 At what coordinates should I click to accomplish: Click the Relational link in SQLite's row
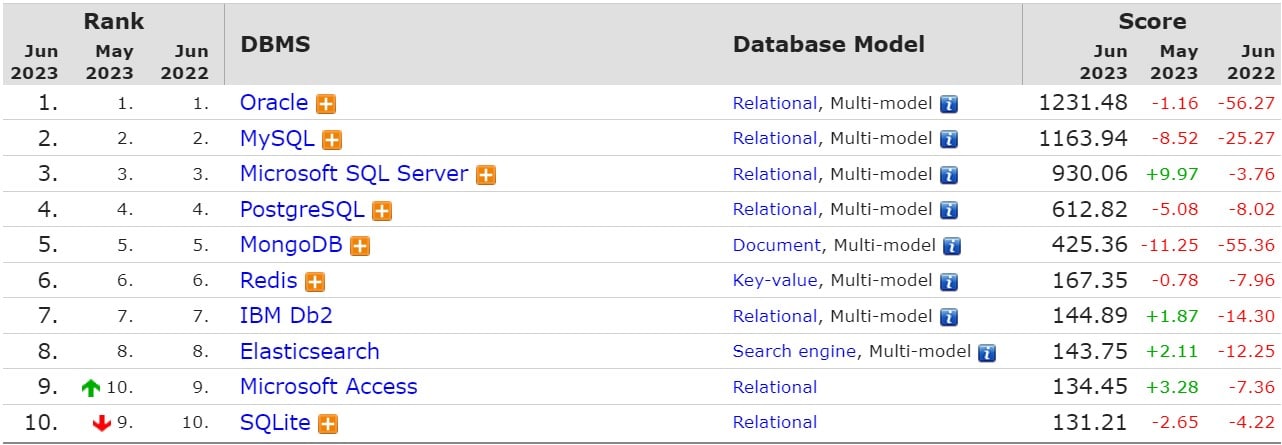click(x=775, y=422)
